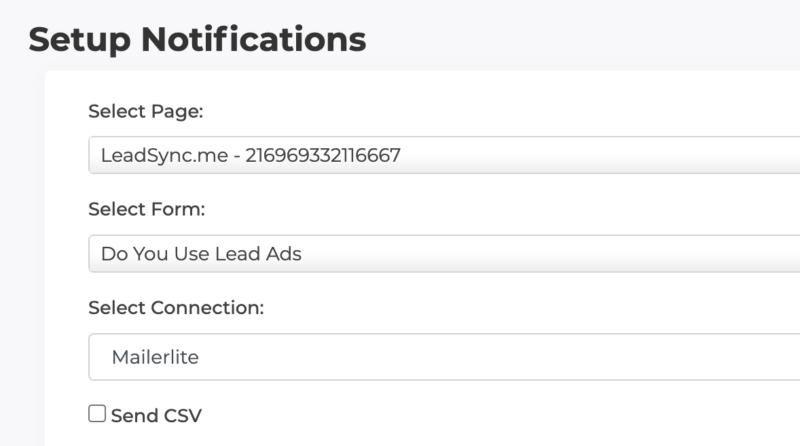Viewport: 800px width, 446px height.
Task: Click the word "CSV" beside the checkbox
Action: click(x=181, y=415)
